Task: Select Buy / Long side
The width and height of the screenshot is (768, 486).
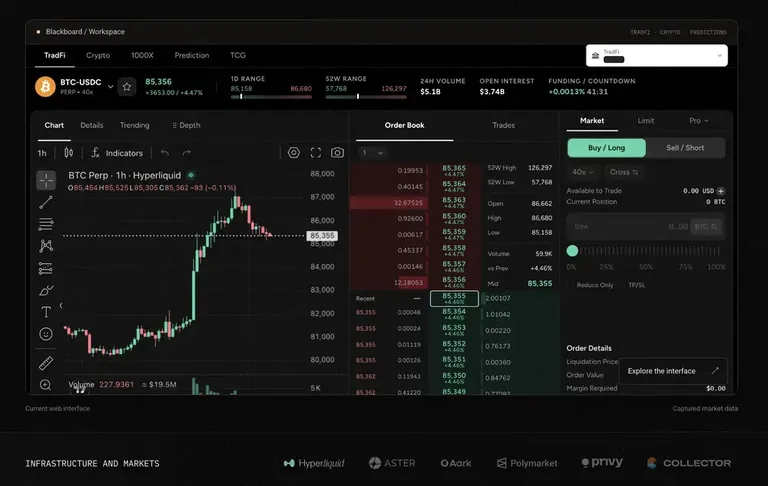Action: (606, 147)
